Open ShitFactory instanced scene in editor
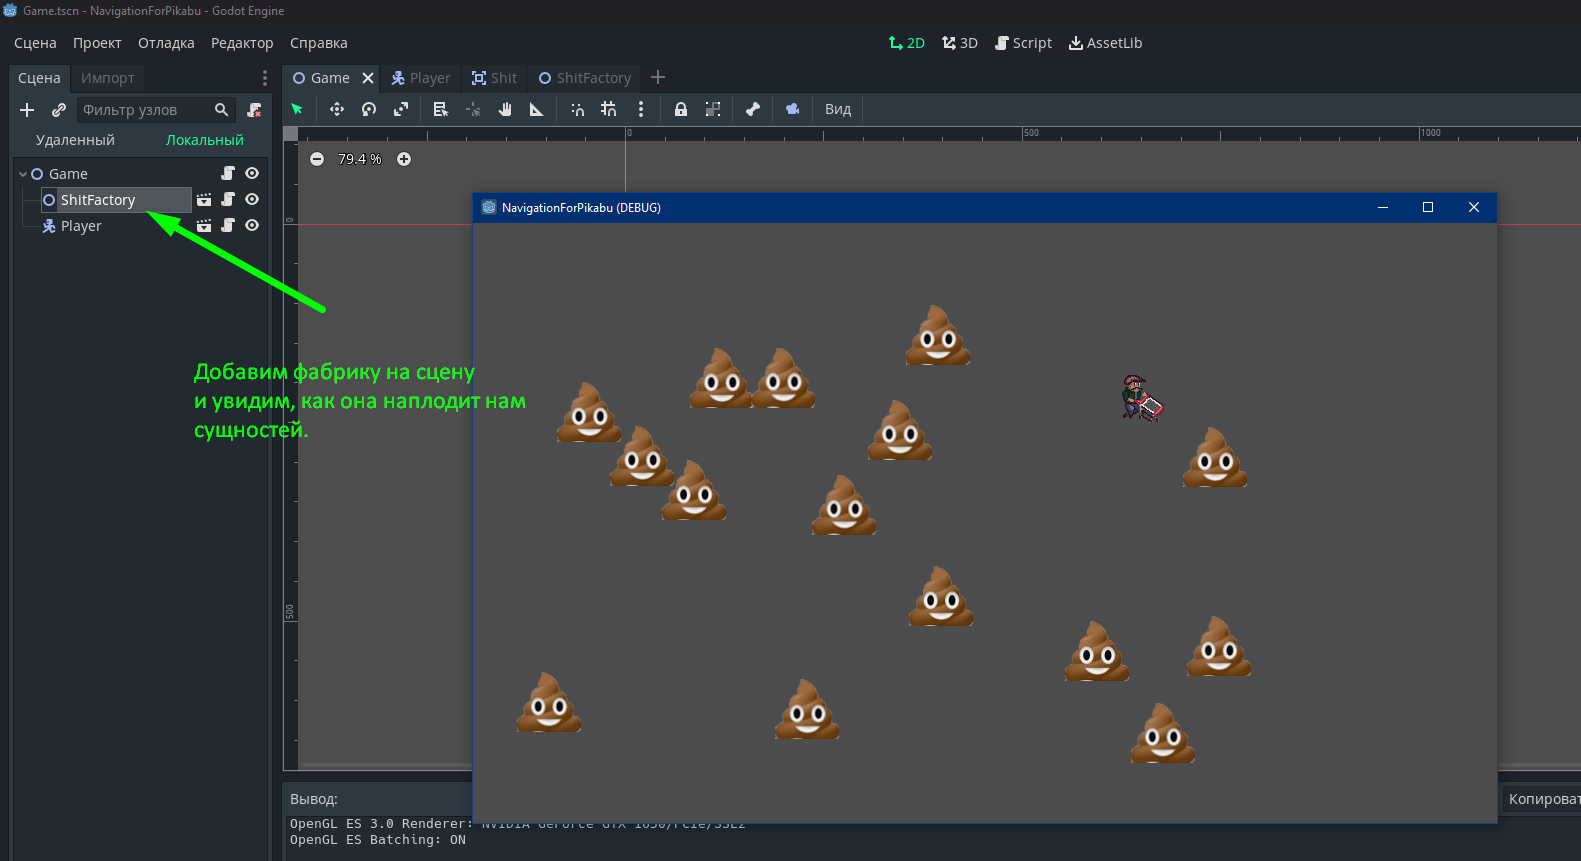The height and width of the screenshot is (861, 1581). tap(204, 200)
